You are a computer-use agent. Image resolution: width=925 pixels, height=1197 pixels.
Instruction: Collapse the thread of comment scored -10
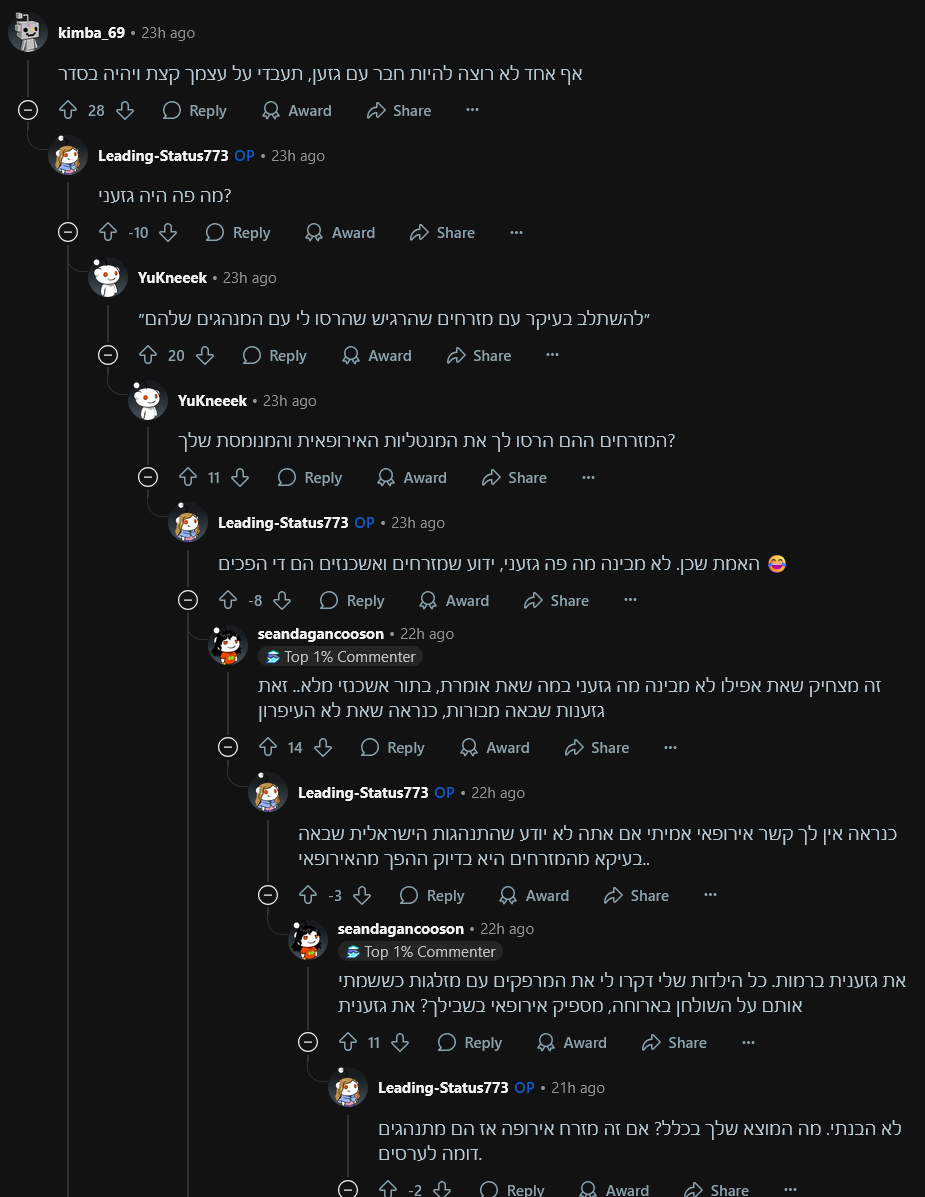pyautogui.click(x=68, y=232)
